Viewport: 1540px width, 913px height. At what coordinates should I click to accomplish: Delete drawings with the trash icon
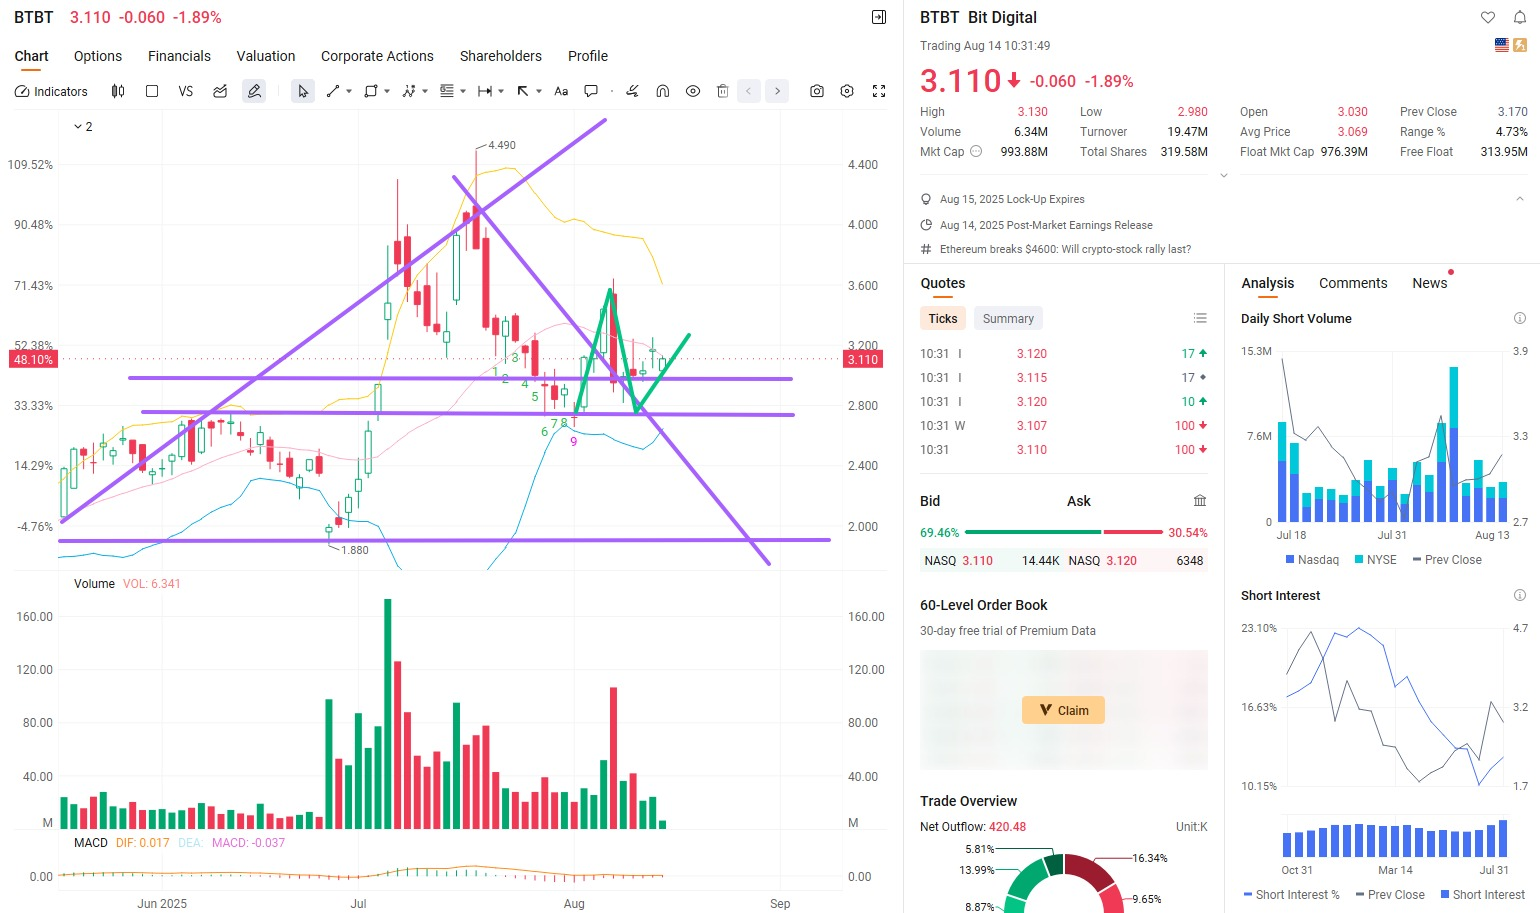[x=723, y=91]
